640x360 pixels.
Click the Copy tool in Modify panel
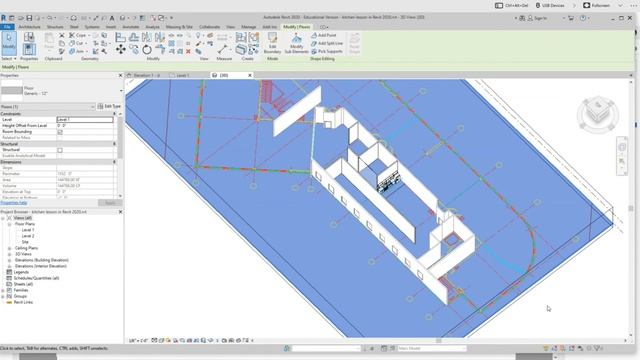point(133,50)
